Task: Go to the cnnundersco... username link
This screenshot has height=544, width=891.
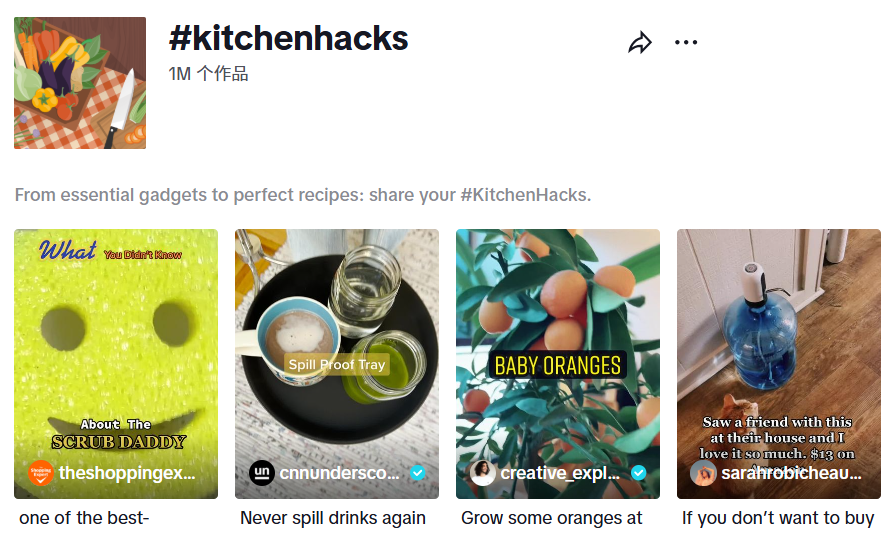Action: click(x=340, y=473)
